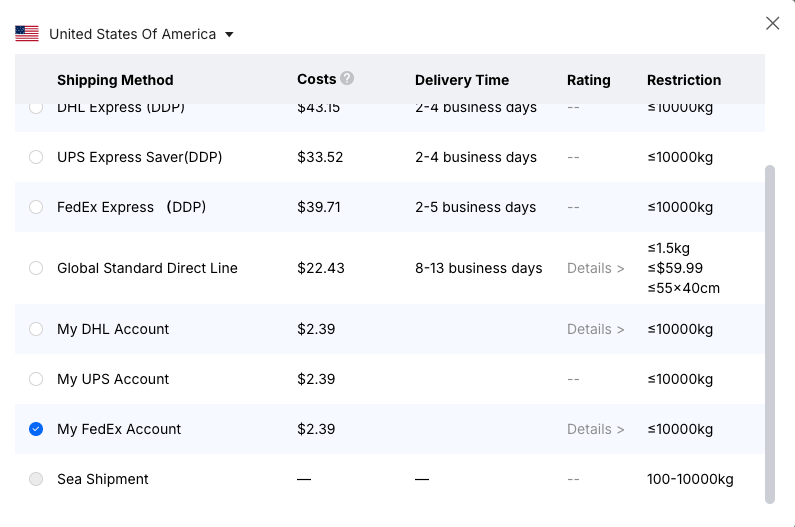The width and height of the screenshot is (795, 527).
Task: Select United States Of America country selector
Action: (x=132, y=34)
